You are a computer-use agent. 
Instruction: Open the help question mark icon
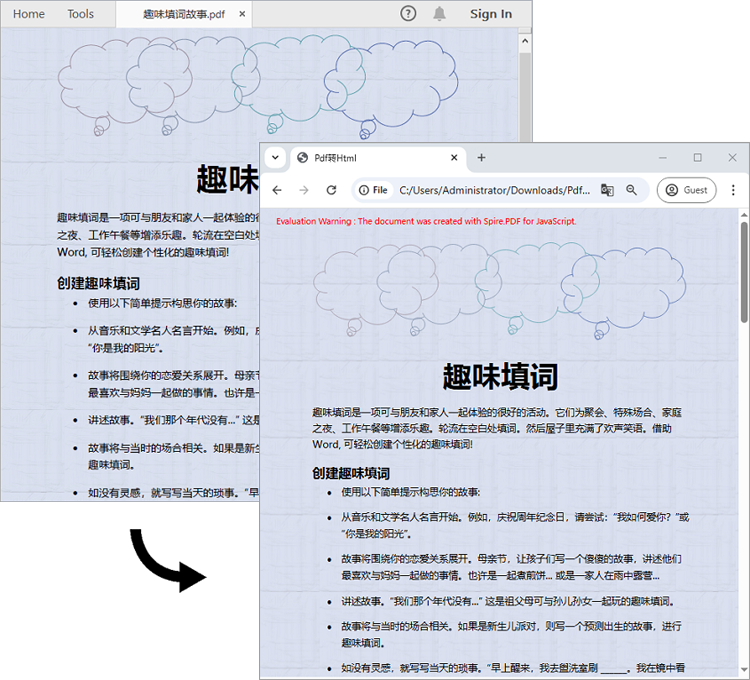click(x=408, y=14)
